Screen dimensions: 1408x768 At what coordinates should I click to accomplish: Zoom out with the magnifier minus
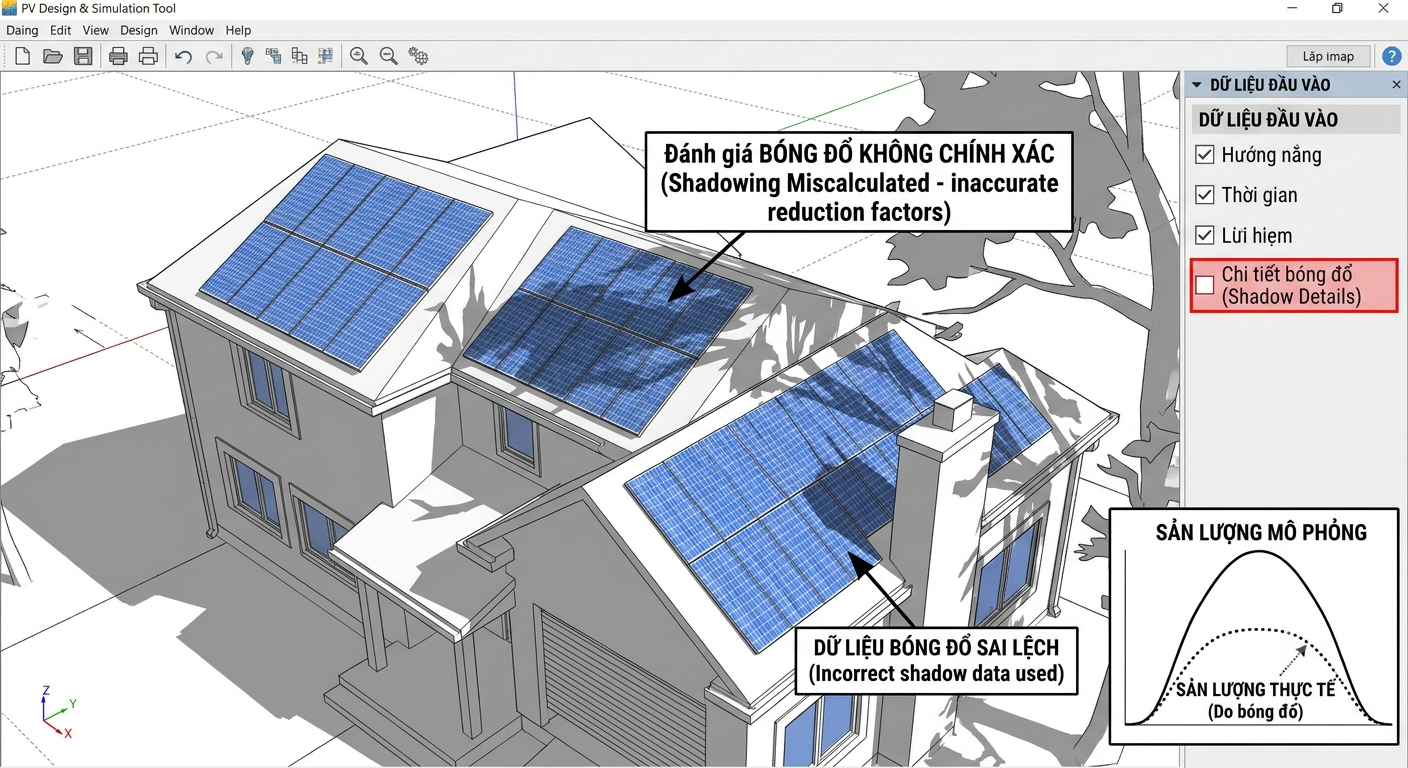388,56
